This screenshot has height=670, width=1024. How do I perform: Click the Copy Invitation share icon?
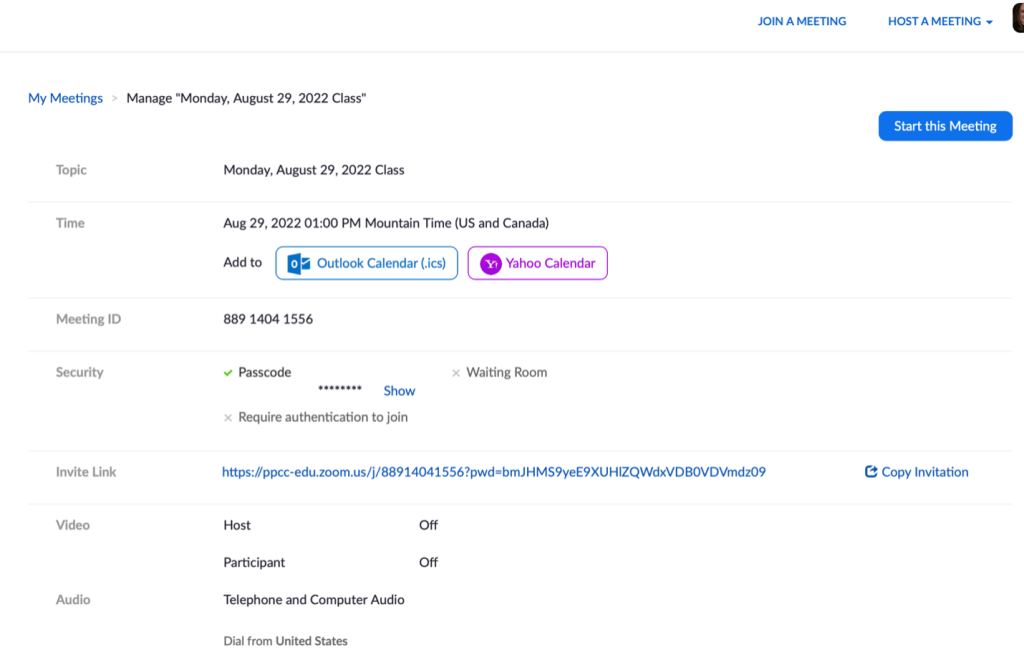pos(870,471)
